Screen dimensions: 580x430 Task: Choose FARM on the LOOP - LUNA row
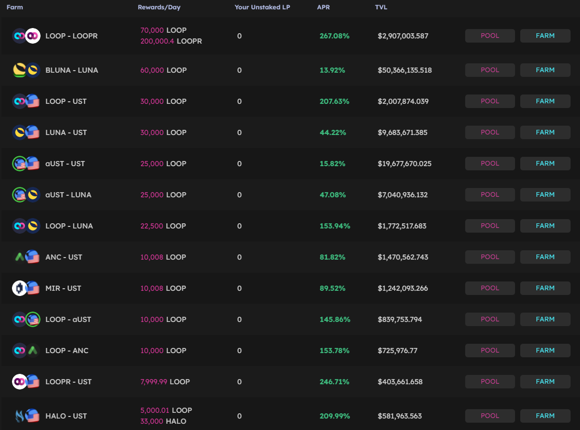point(545,226)
